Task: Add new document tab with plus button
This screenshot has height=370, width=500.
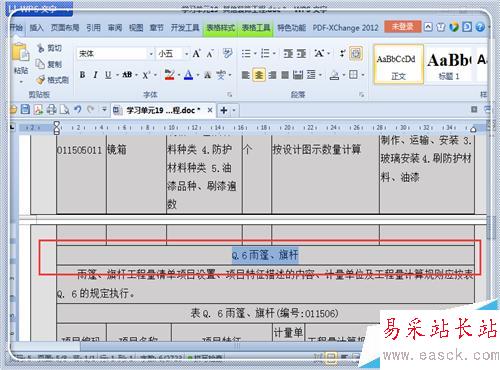Action: [224, 110]
